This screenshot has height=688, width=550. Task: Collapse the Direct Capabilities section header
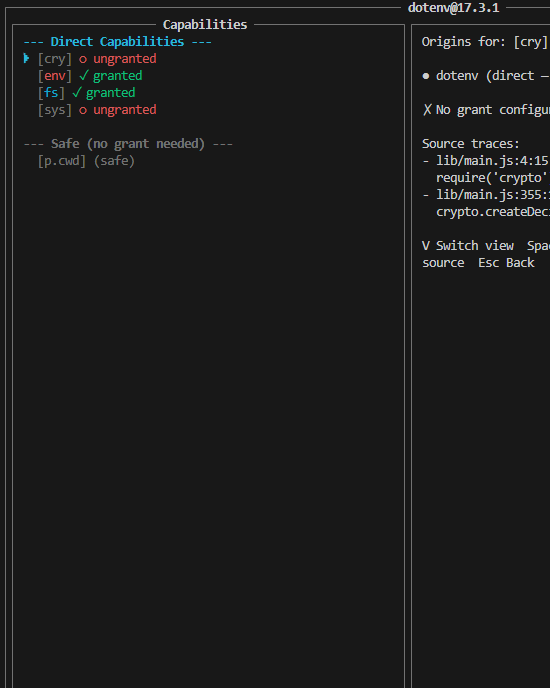tap(118, 42)
